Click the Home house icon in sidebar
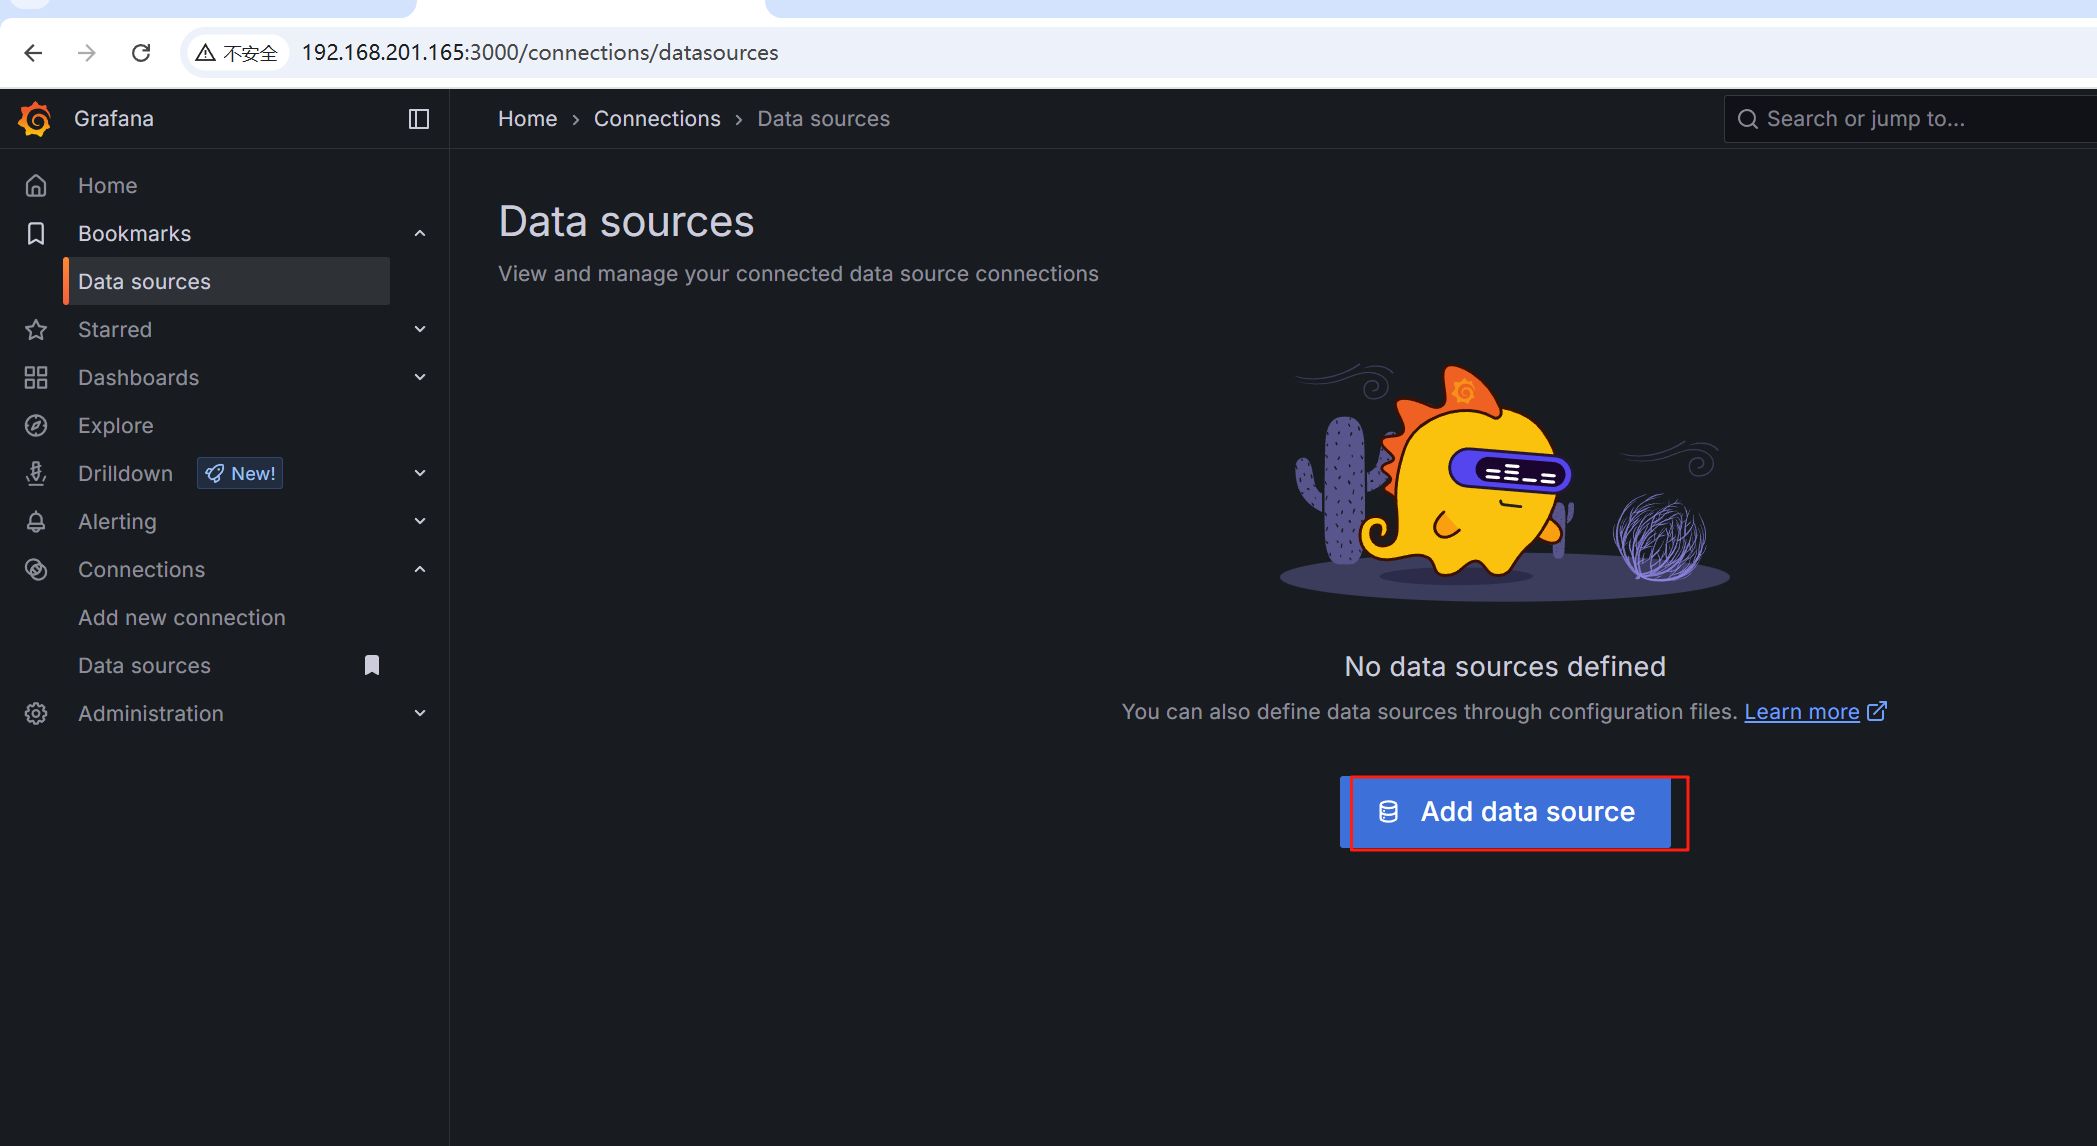 click(36, 186)
